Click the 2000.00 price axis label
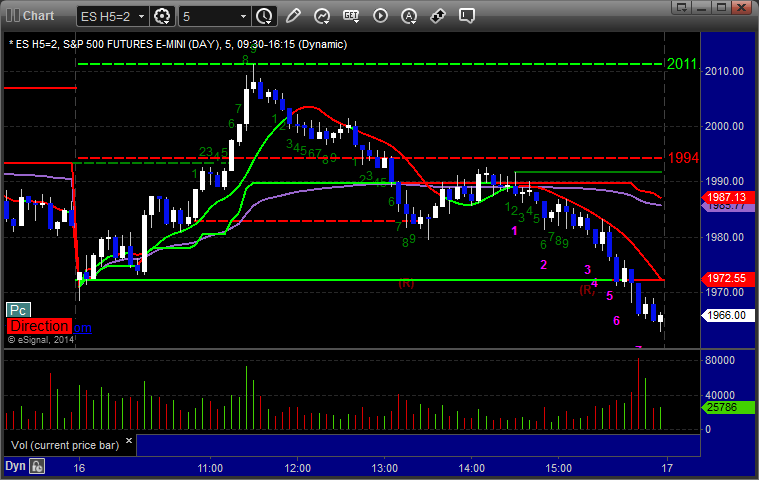This screenshot has width=759, height=480. point(724,126)
